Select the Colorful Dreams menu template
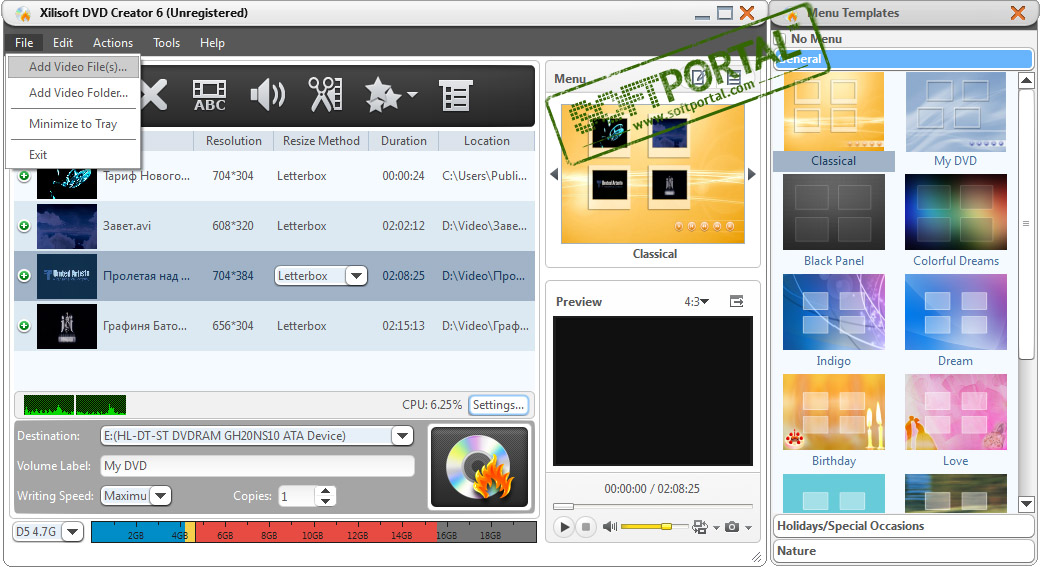 point(955,221)
